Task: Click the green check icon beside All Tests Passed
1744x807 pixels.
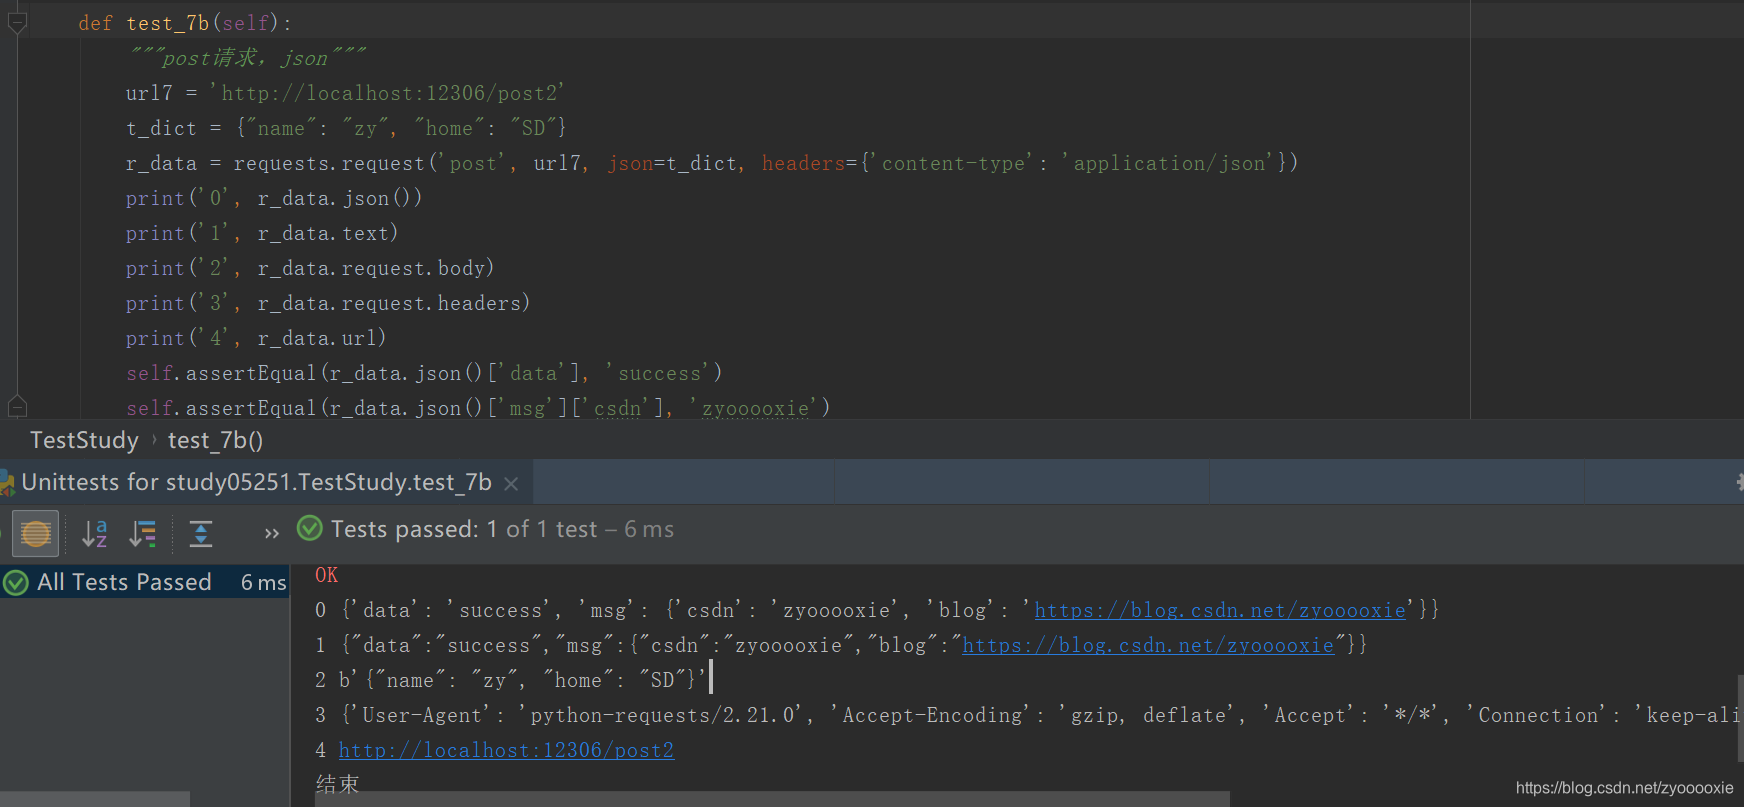Action: (16, 582)
